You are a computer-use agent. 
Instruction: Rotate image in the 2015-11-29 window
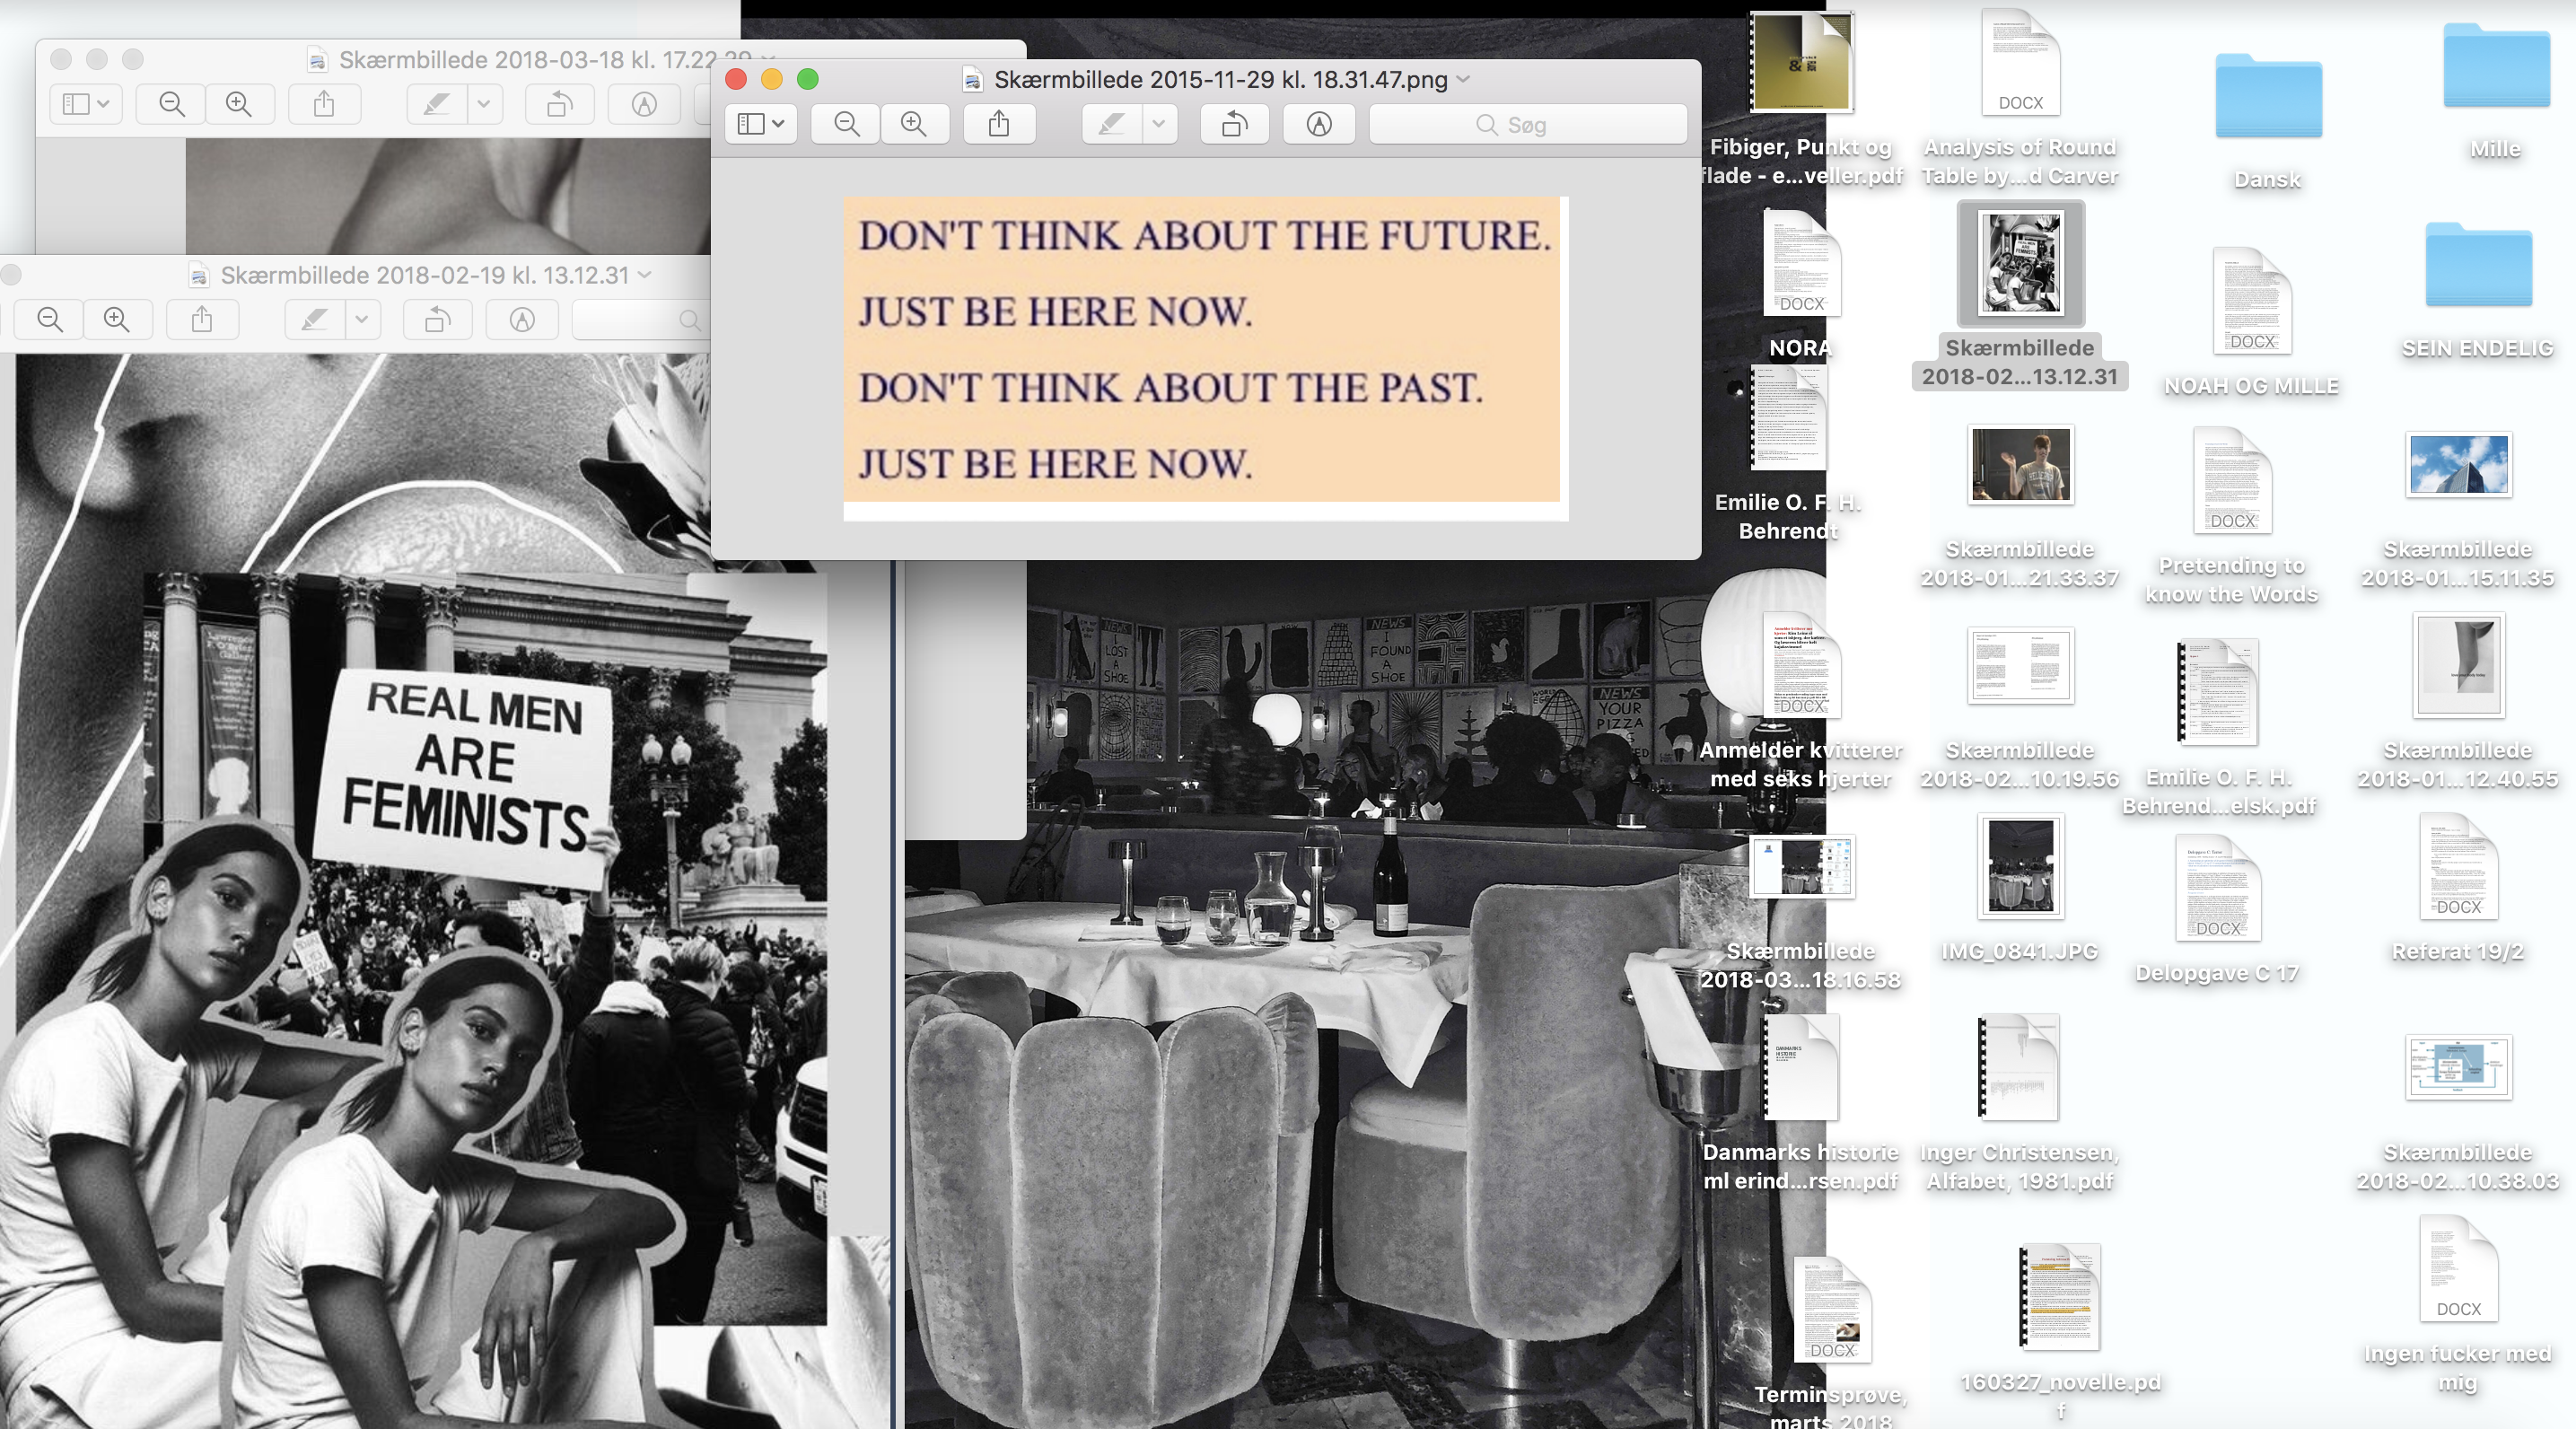tap(1234, 124)
